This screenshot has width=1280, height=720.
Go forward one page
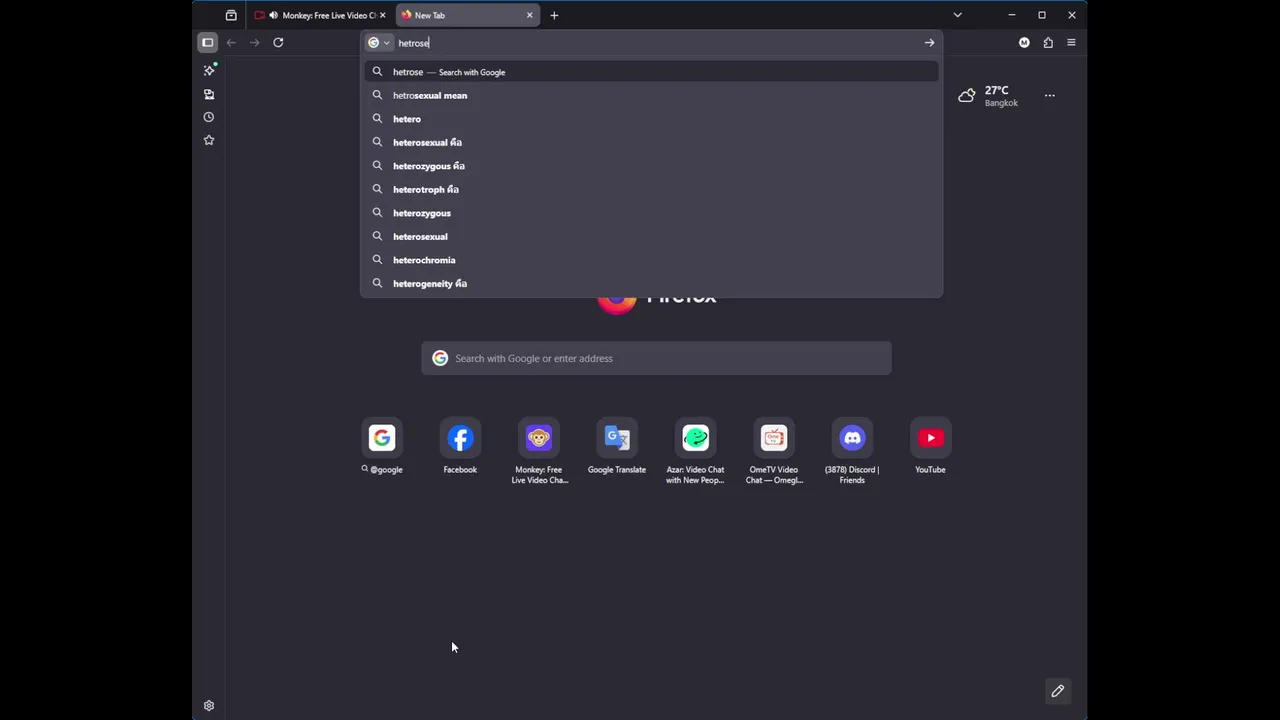[x=254, y=42]
